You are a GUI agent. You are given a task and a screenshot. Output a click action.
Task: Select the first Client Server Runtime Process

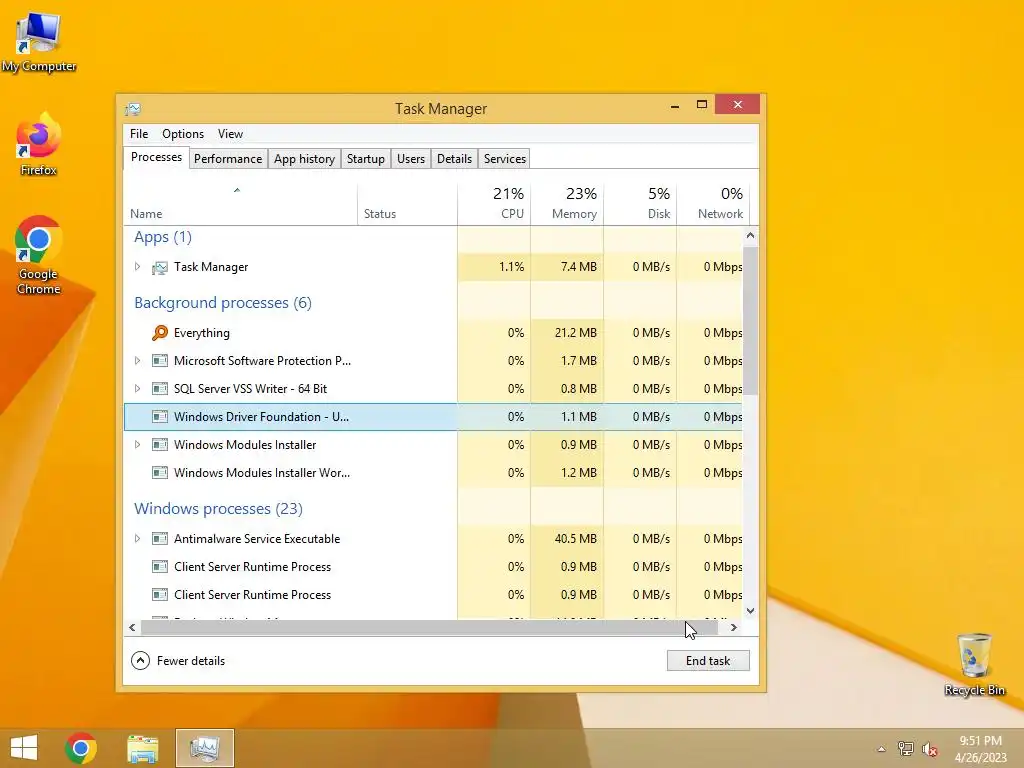coord(252,567)
